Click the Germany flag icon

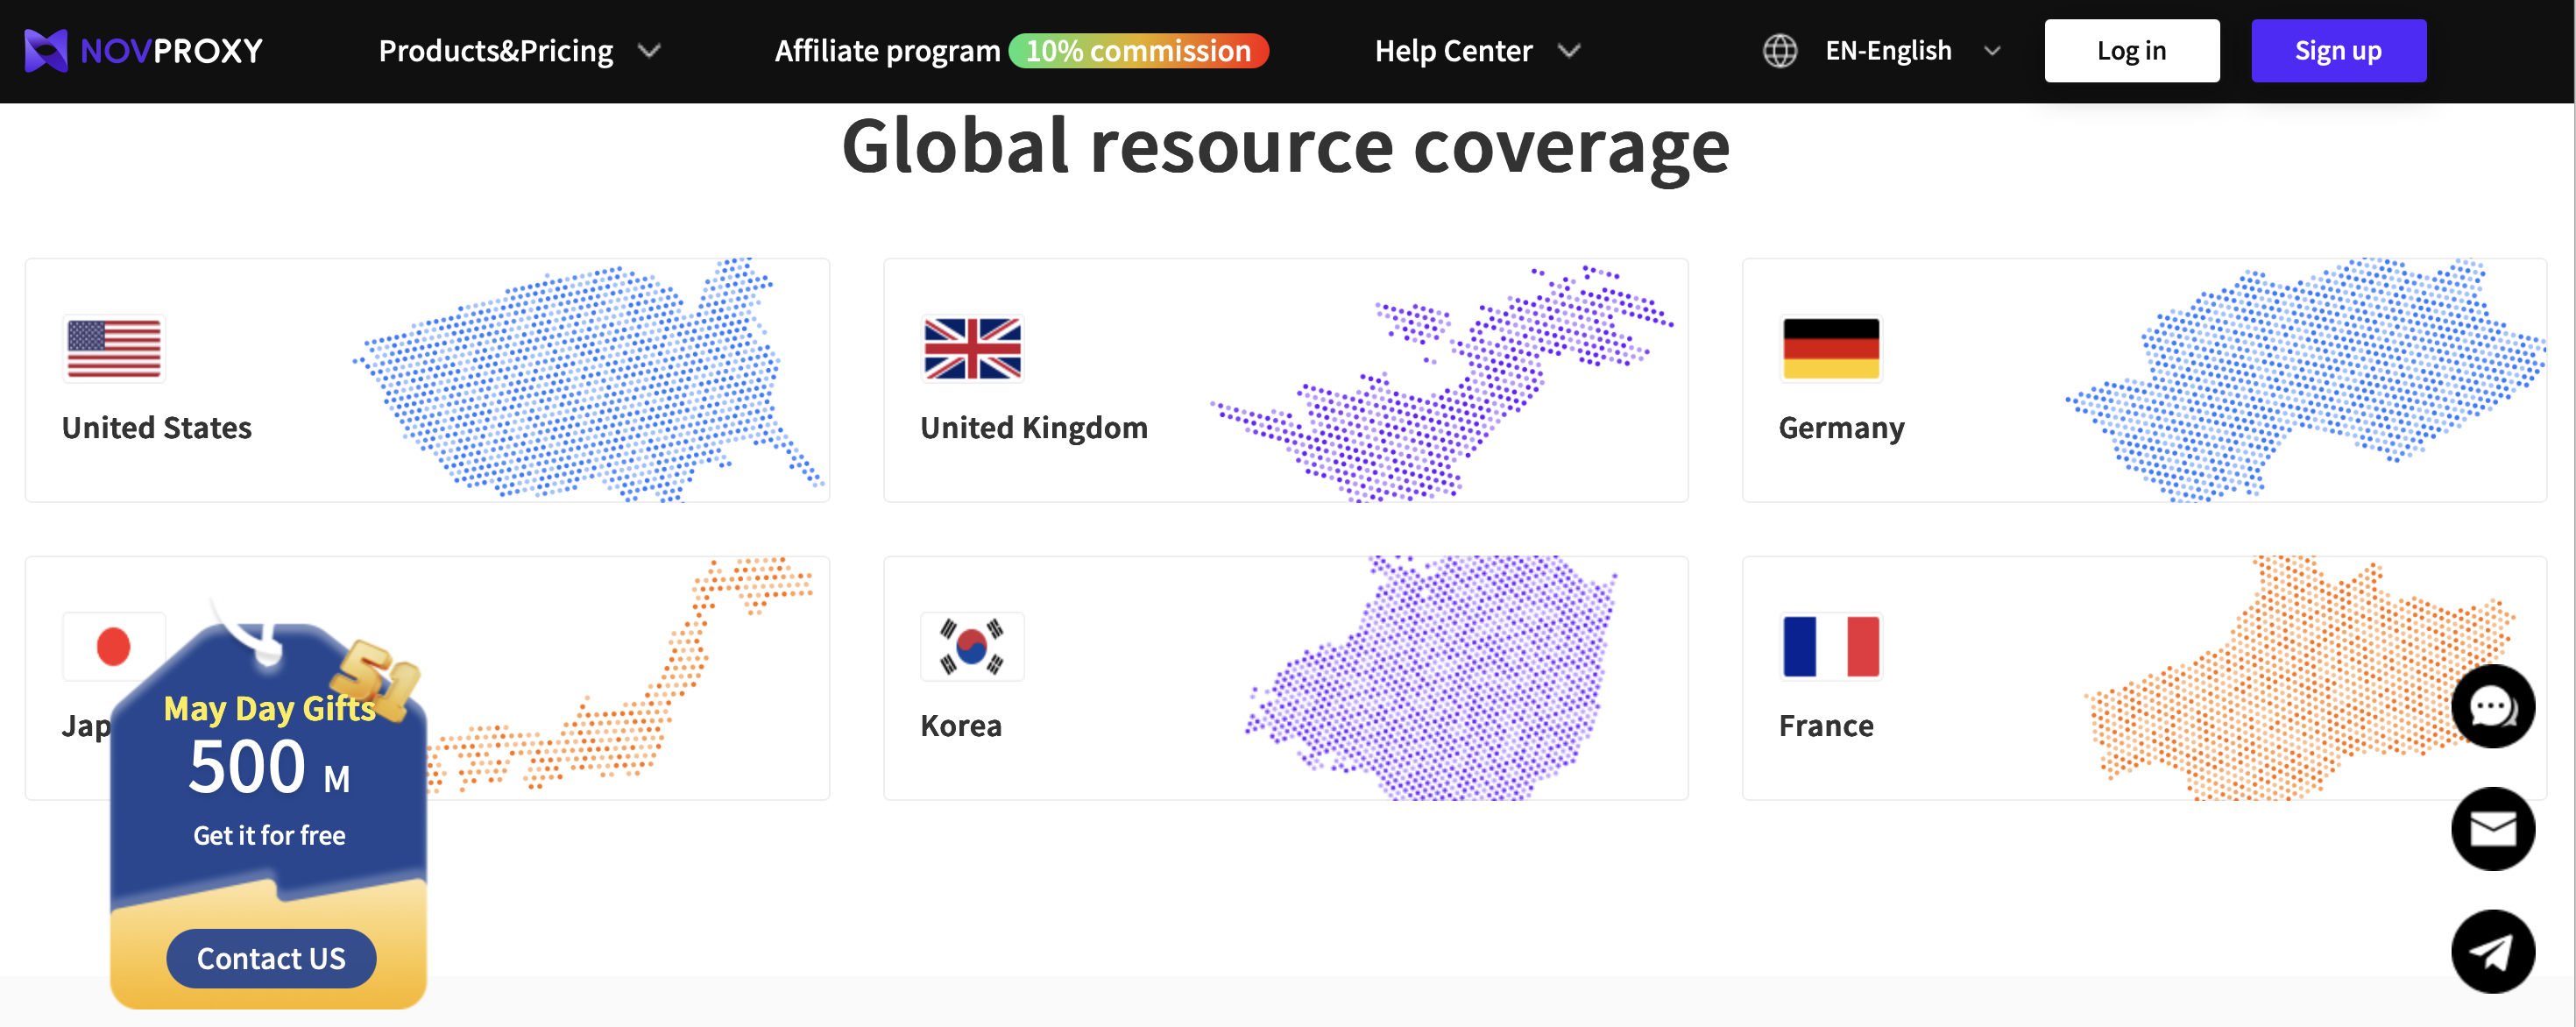1830,348
